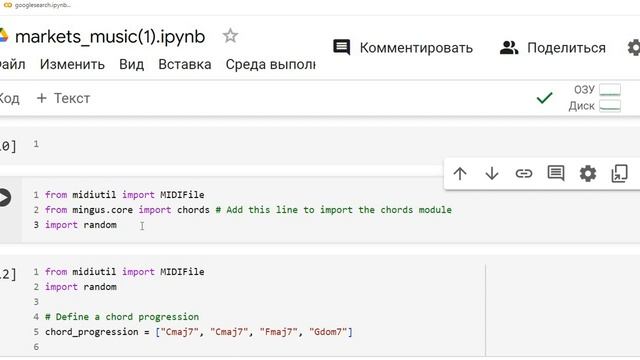Viewport: 640px width, 360px height.
Task: Open the settings gear at top right
Action: point(634,48)
